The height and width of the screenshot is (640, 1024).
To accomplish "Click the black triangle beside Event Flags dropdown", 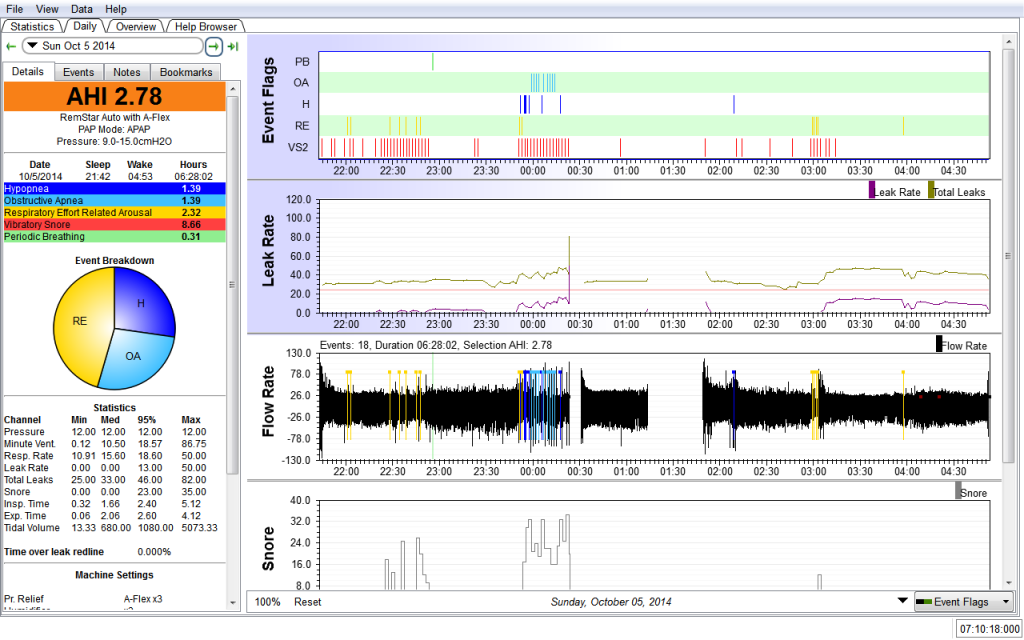I will coord(903,602).
